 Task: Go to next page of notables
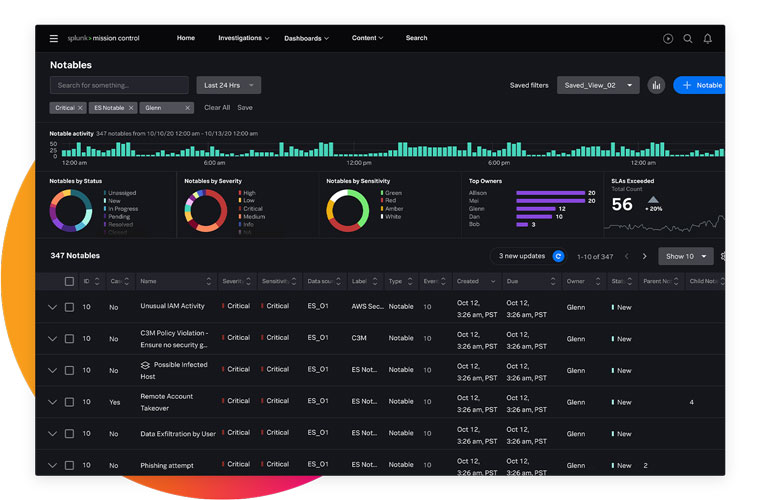645,256
